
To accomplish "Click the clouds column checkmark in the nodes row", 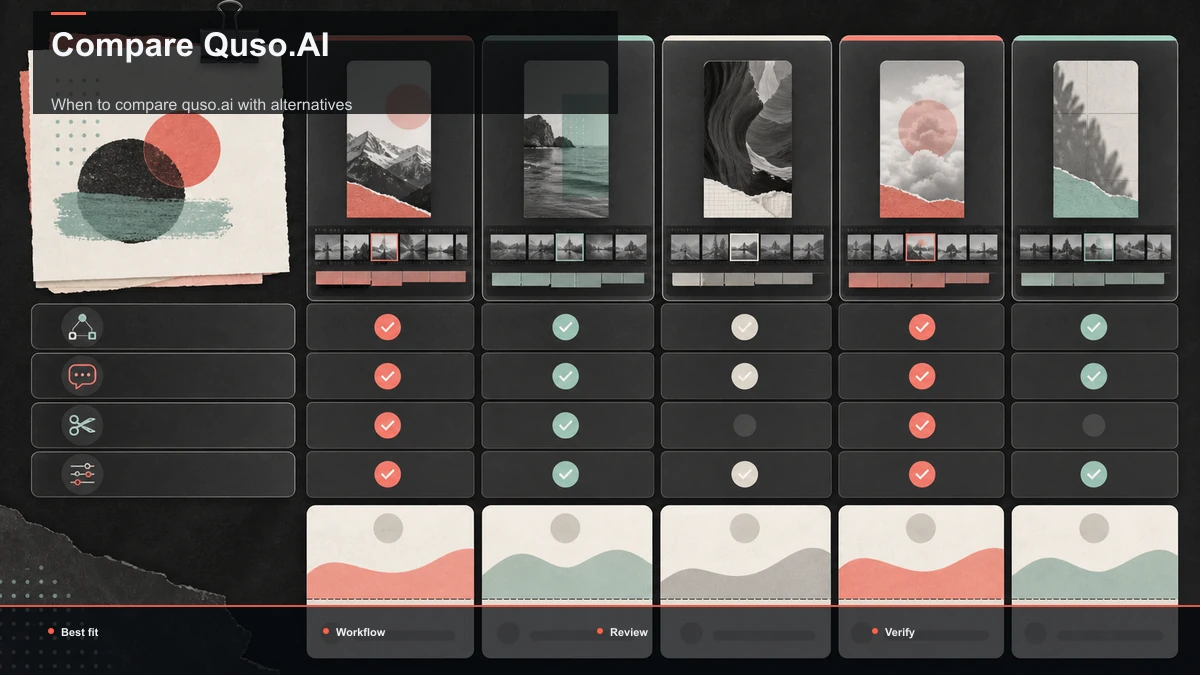I will point(922,327).
